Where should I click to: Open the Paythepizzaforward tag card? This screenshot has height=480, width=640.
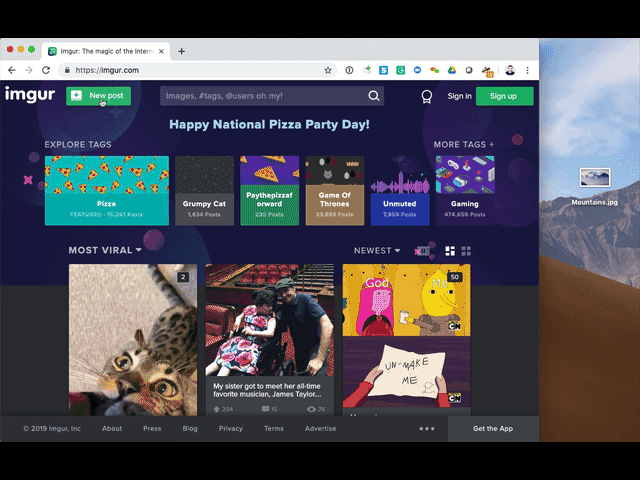coord(269,191)
